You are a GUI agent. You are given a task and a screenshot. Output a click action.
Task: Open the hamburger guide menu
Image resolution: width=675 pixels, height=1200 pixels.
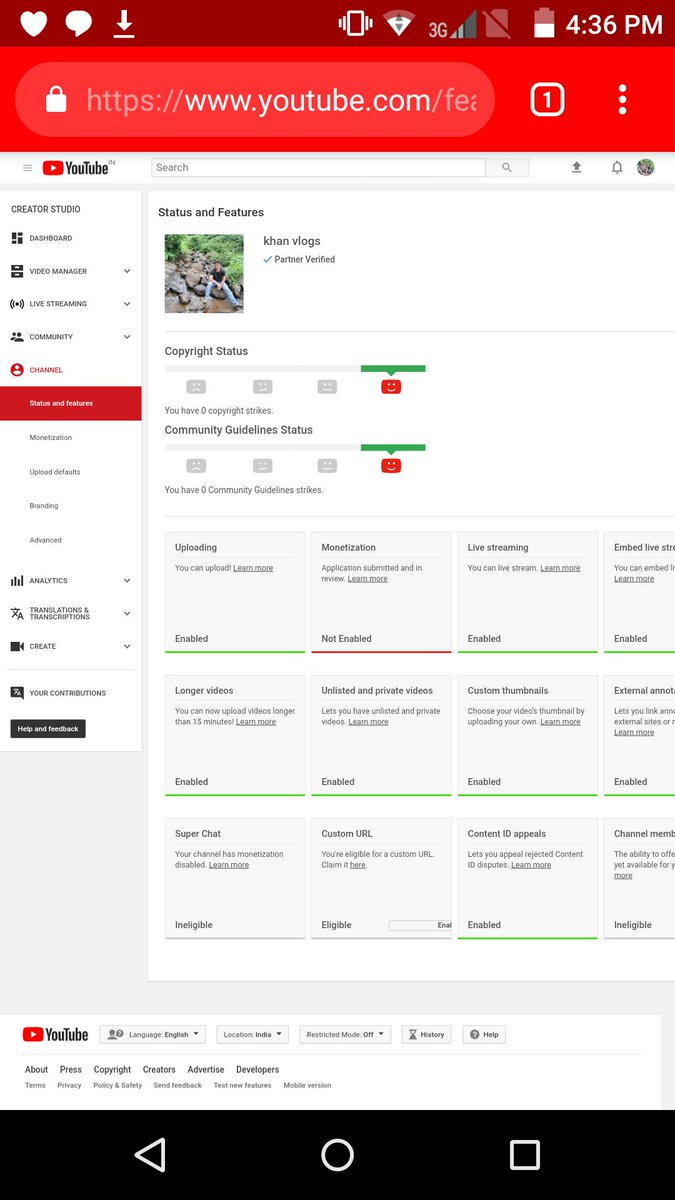(x=27, y=168)
